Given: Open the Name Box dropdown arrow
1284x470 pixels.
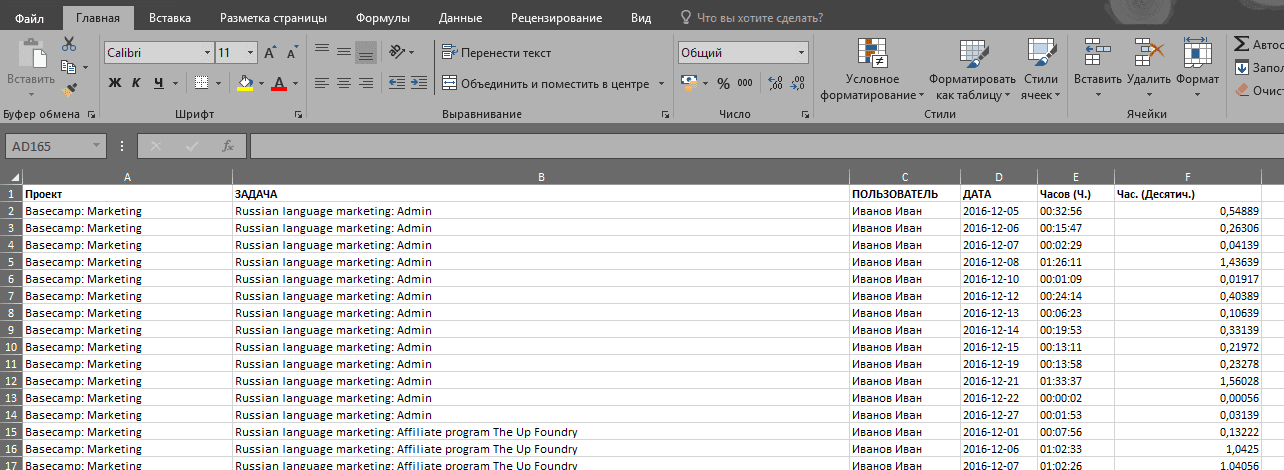Looking at the screenshot, I should click(97, 146).
